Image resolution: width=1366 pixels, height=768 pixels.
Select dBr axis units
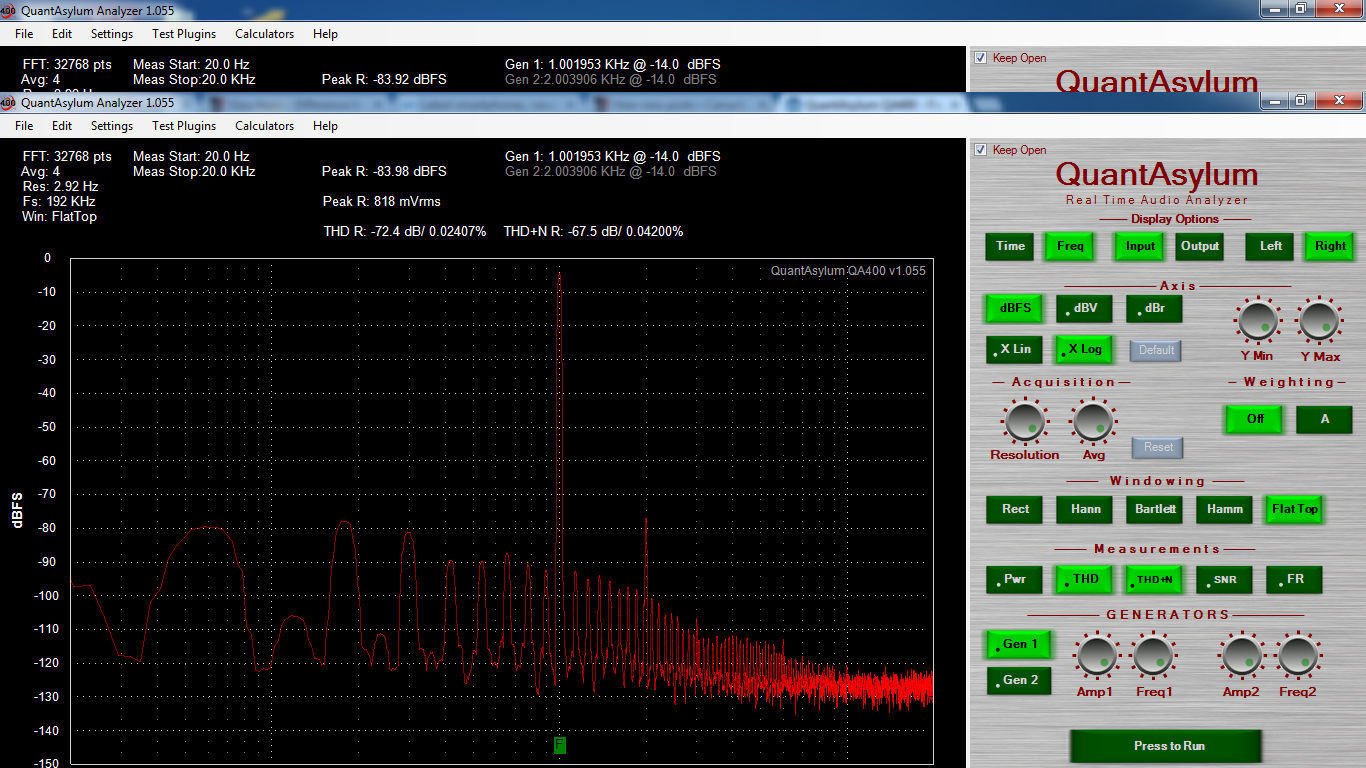[1154, 308]
